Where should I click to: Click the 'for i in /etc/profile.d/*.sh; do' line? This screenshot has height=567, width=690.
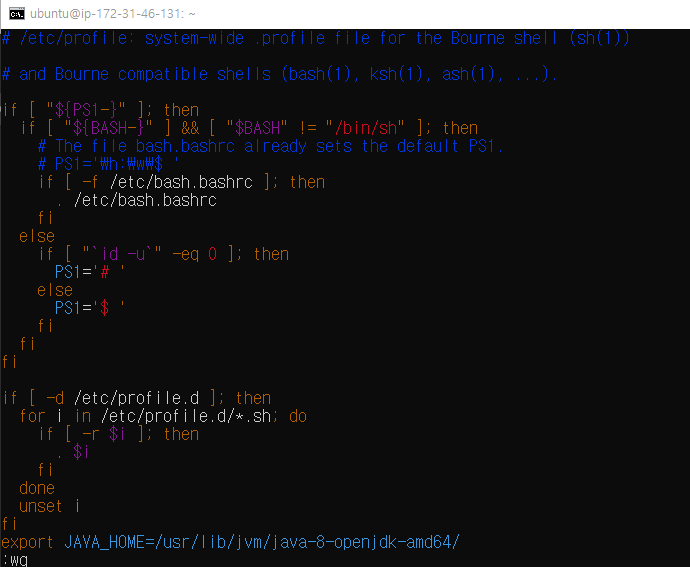(163, 416)
